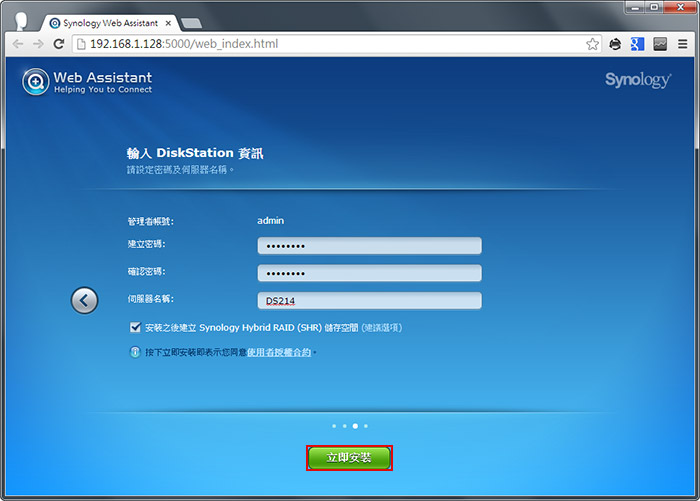Minimize the browser window
Viewport: 700px width, 501px height.
[x=634, y=7]
